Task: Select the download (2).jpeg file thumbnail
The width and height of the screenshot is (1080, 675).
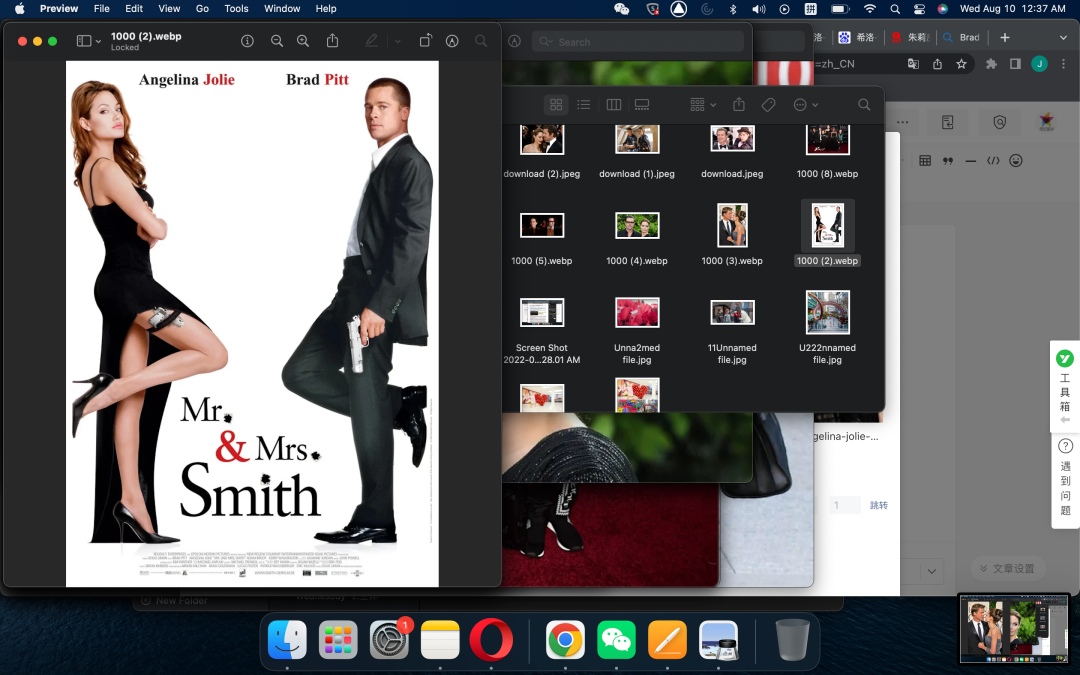Action: pos(542,140)
